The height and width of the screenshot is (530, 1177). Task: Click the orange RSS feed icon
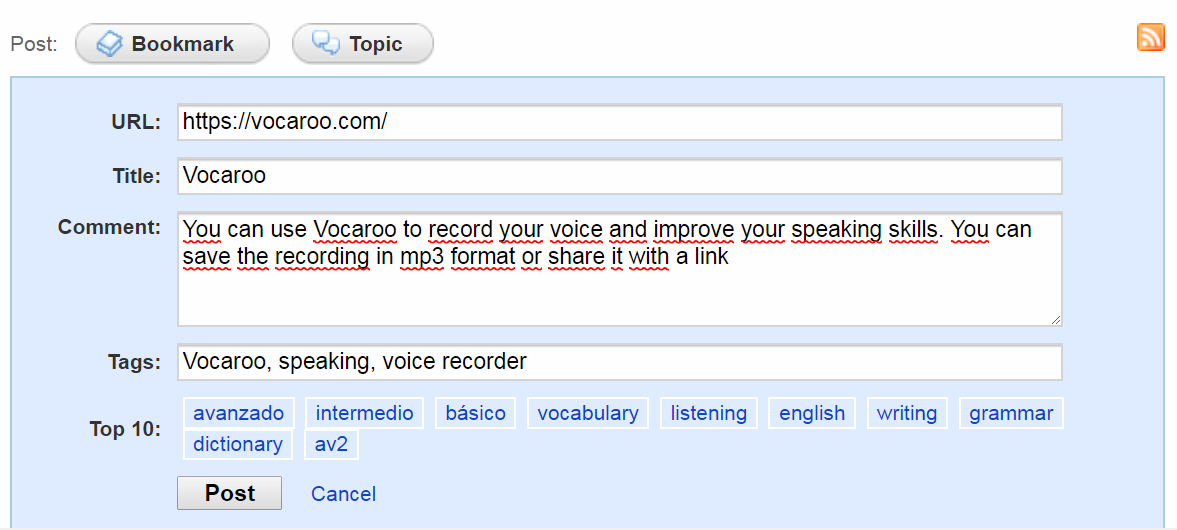click(x=1151, y=37)
